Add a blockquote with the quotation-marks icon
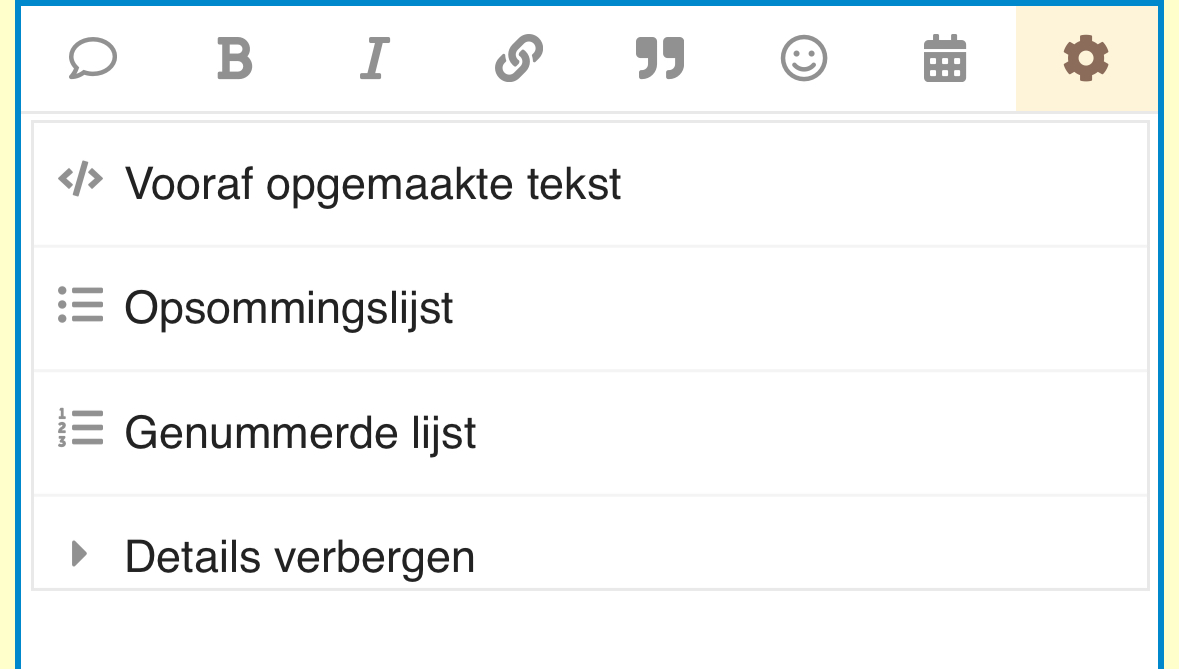Image resolution: width=1179 pixels, height=669 pixels. (660, 58)
